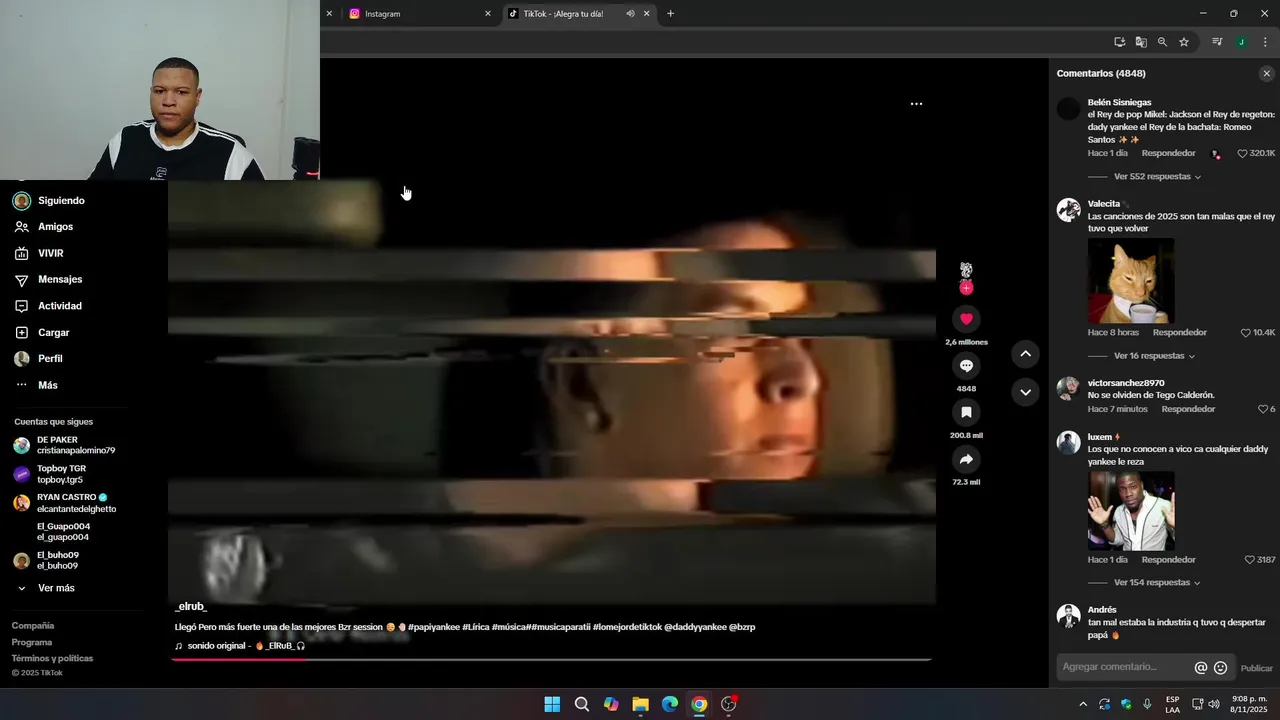
Task: Reply to Belén Sisniegas's comment
Action: [x=1168, y=154]
